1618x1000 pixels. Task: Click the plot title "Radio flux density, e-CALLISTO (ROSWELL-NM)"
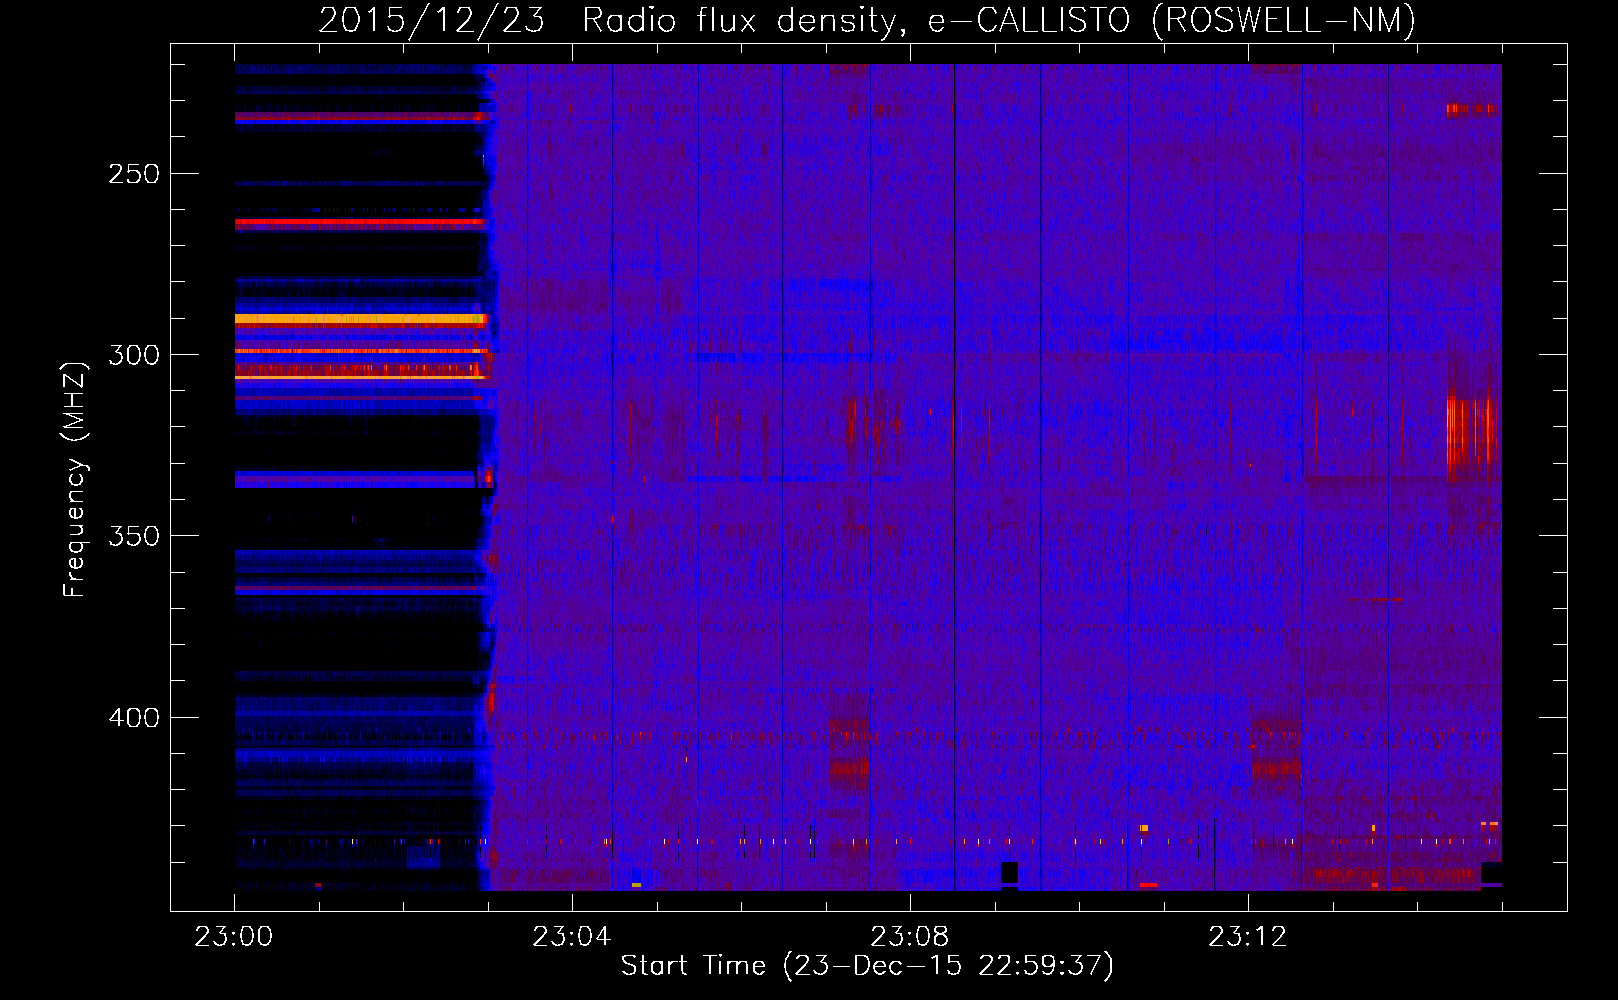[x=999, y=20]
